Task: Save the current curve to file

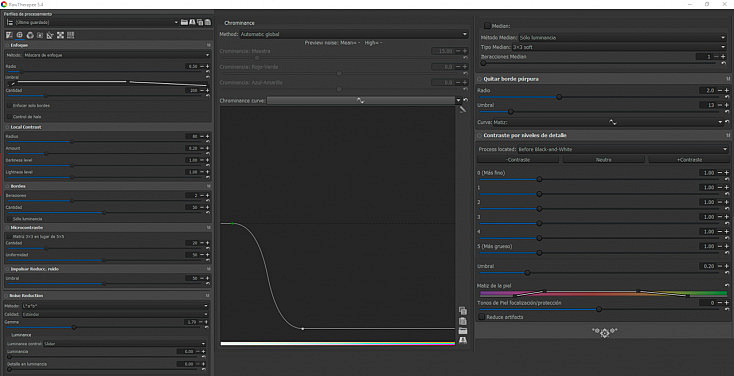Action: coord(462,340)
